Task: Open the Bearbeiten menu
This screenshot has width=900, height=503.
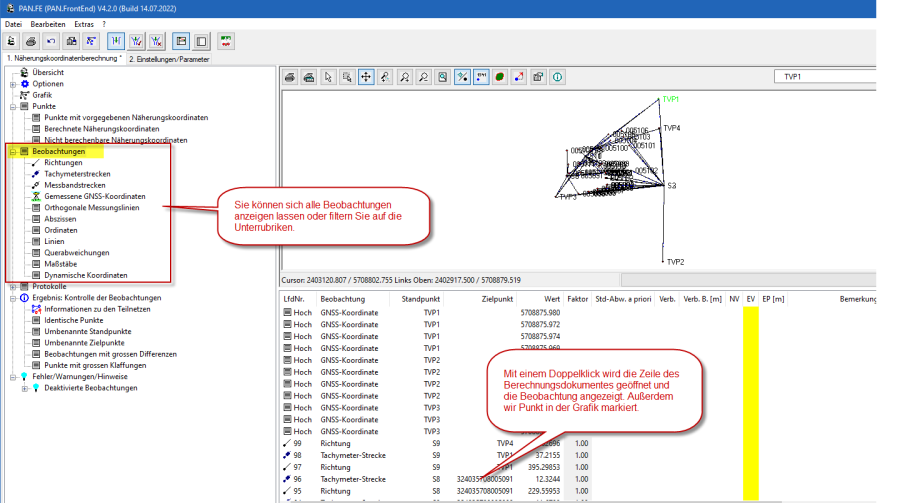Action: [x=46, y=22]
